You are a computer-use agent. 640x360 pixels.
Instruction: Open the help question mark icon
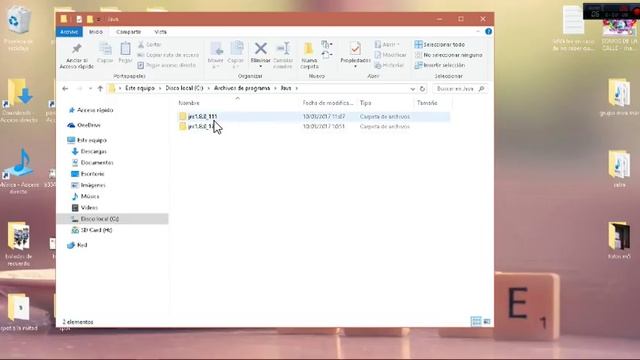tap(489, 31)
